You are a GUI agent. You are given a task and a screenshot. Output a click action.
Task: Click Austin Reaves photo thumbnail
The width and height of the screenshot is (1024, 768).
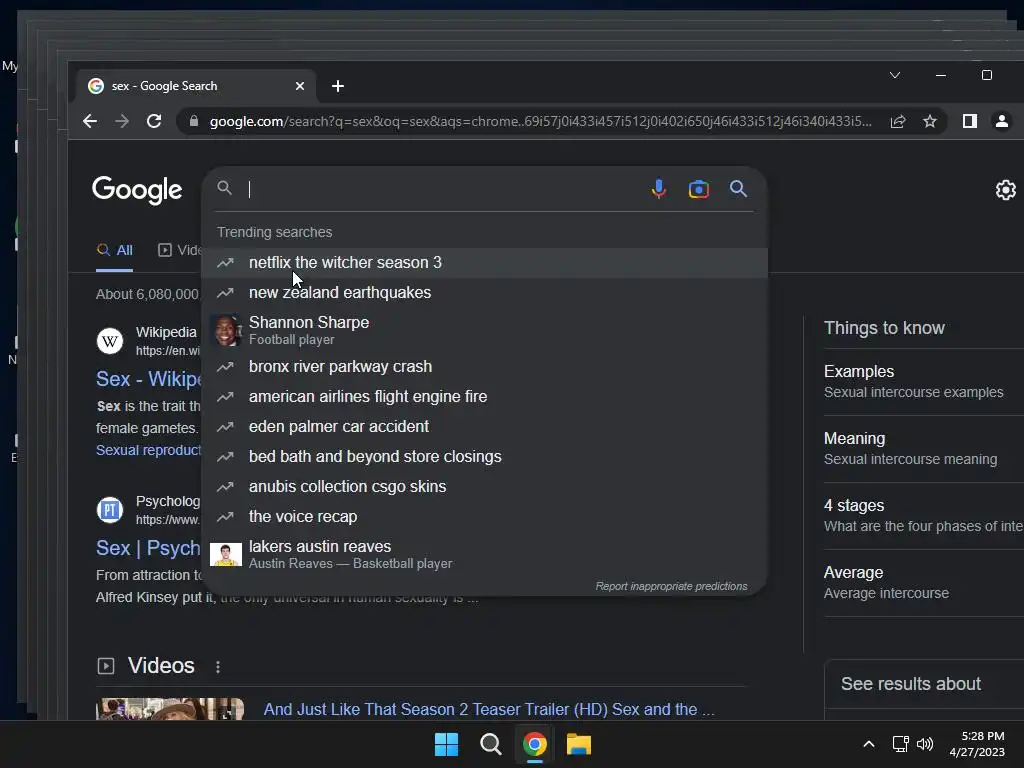(x=226, y=554)
